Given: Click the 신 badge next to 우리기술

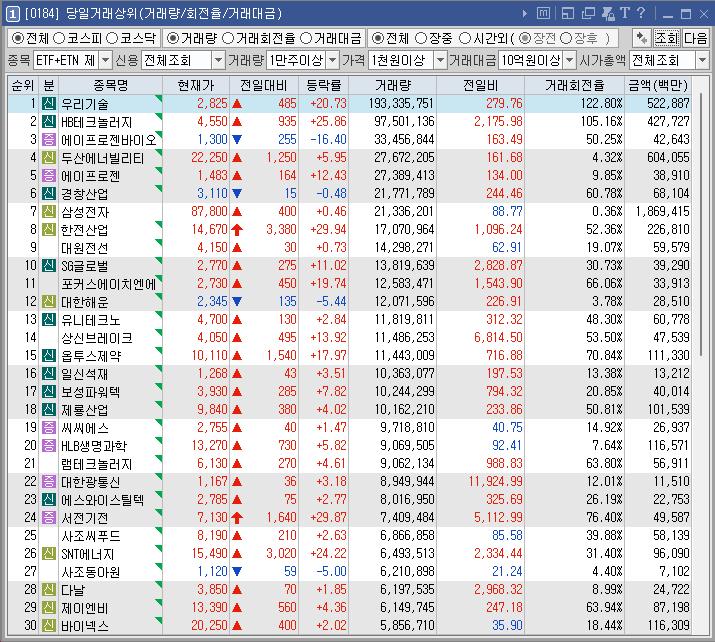Looking at the screenshot, I should 49,104.
